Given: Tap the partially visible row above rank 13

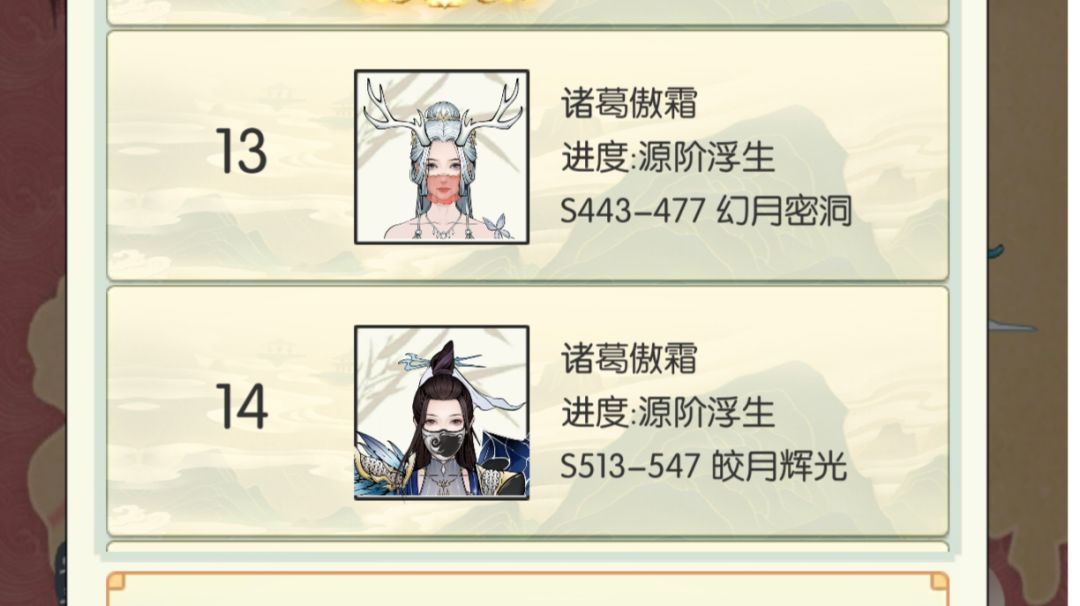Looking at the screenshot, I should 528,12.
